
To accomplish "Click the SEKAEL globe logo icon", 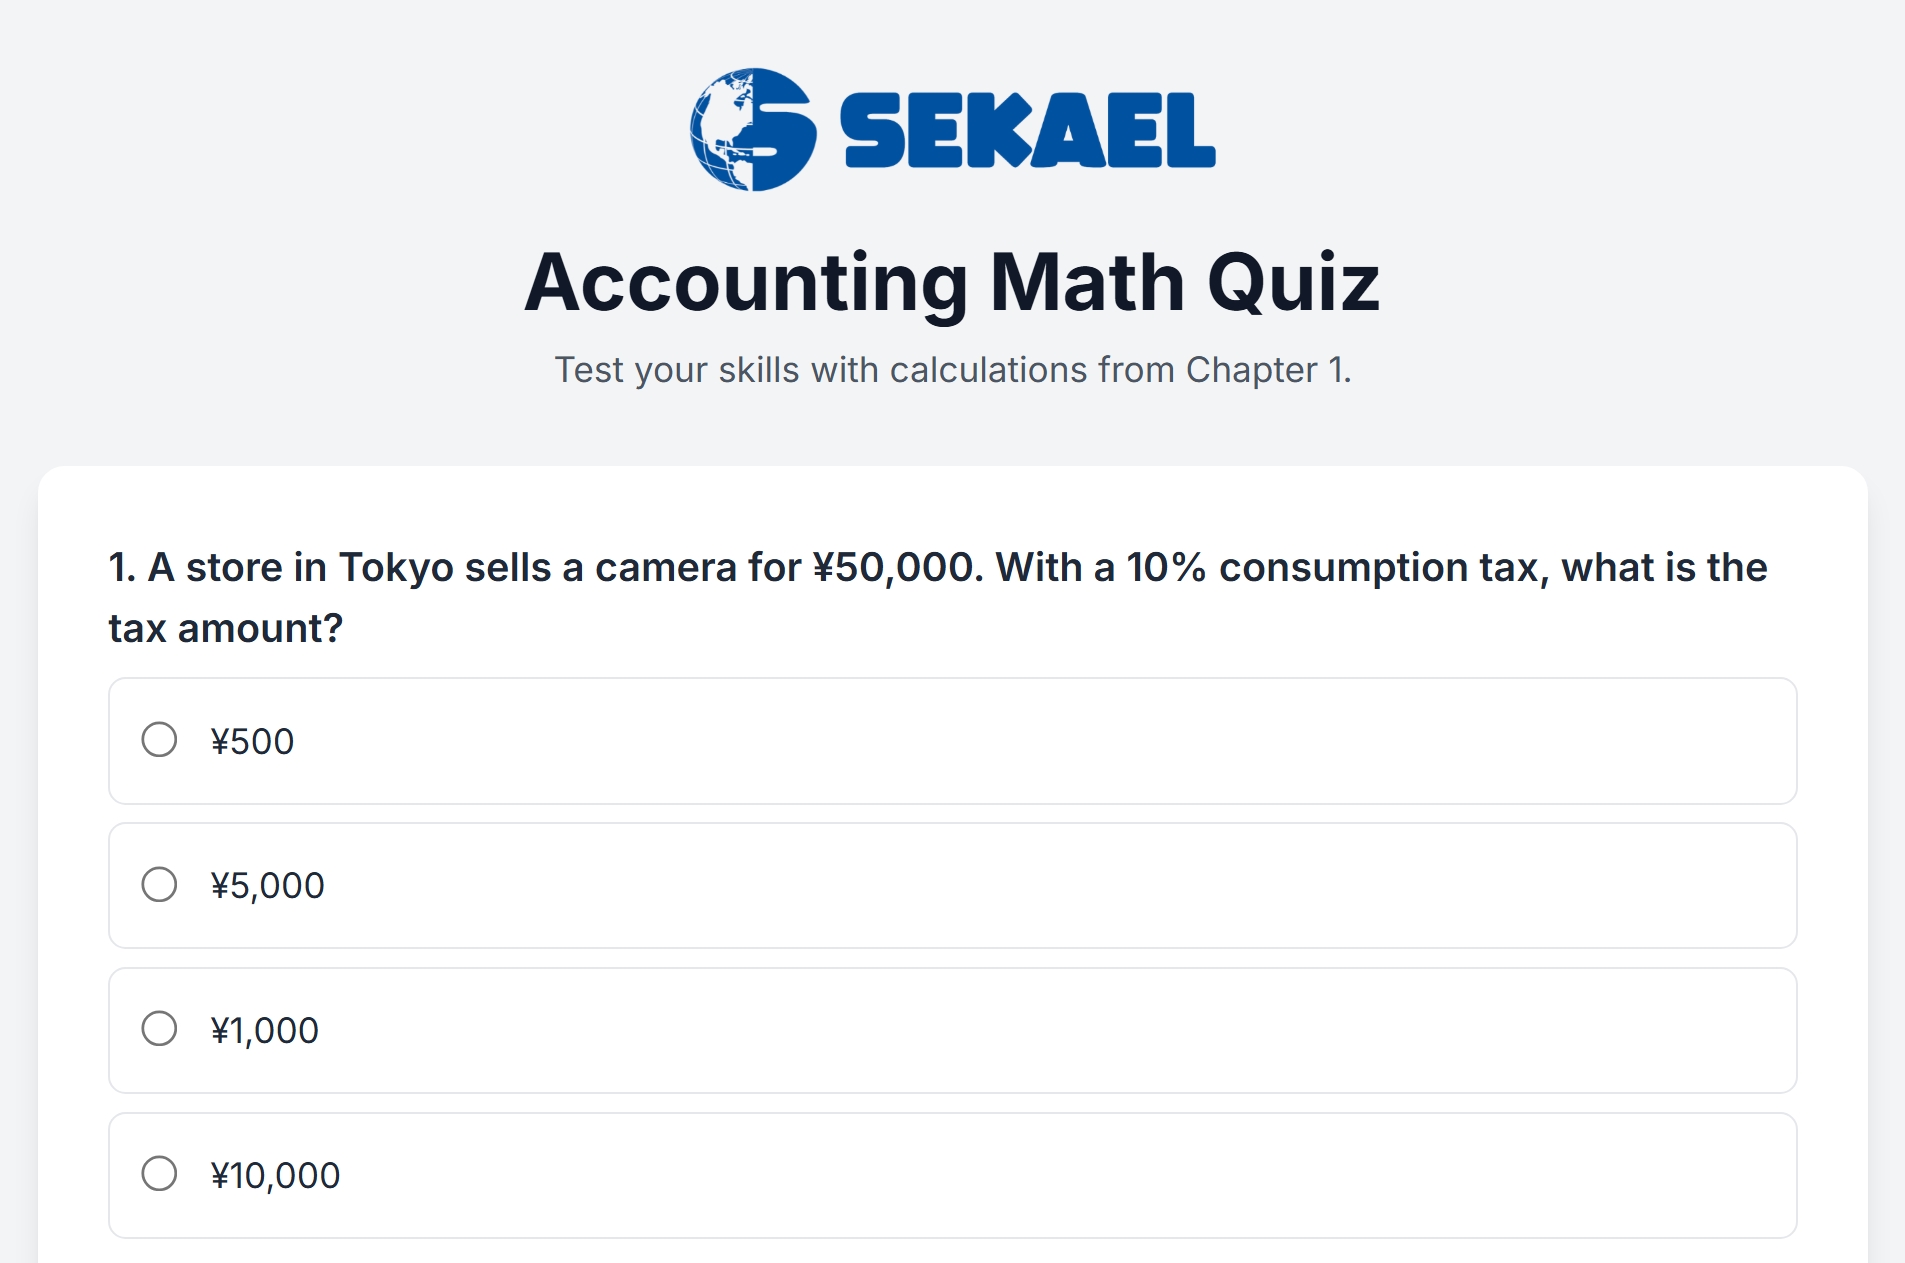I will [752, 130].
